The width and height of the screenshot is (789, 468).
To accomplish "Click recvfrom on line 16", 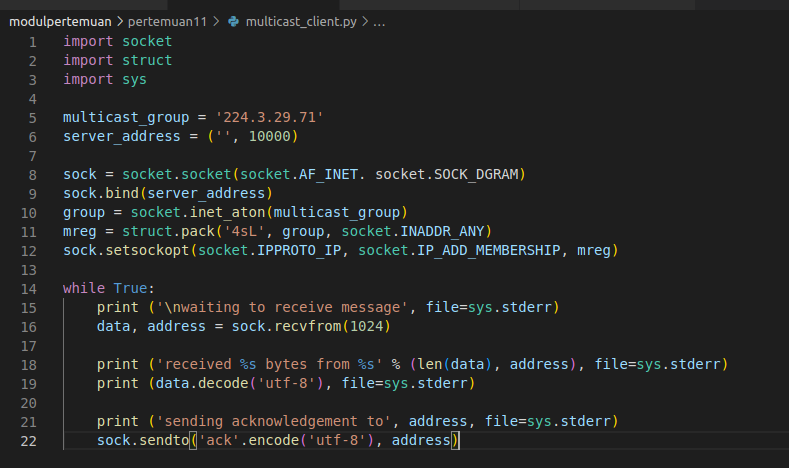I will click(x=307, y=327).
